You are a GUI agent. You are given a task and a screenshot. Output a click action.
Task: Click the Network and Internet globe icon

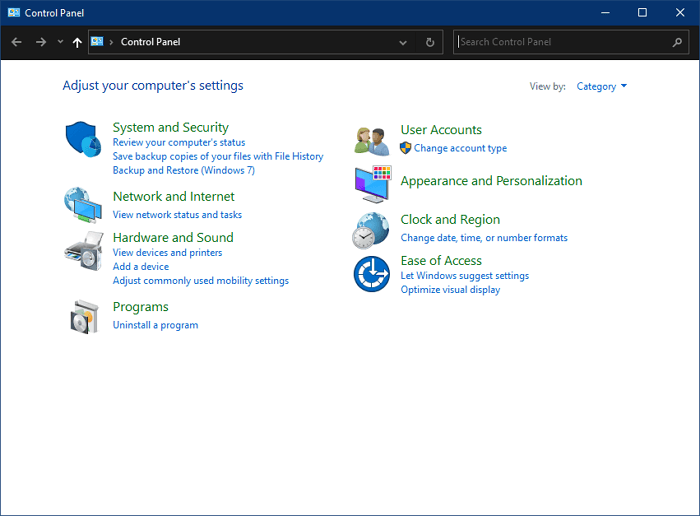83,204
